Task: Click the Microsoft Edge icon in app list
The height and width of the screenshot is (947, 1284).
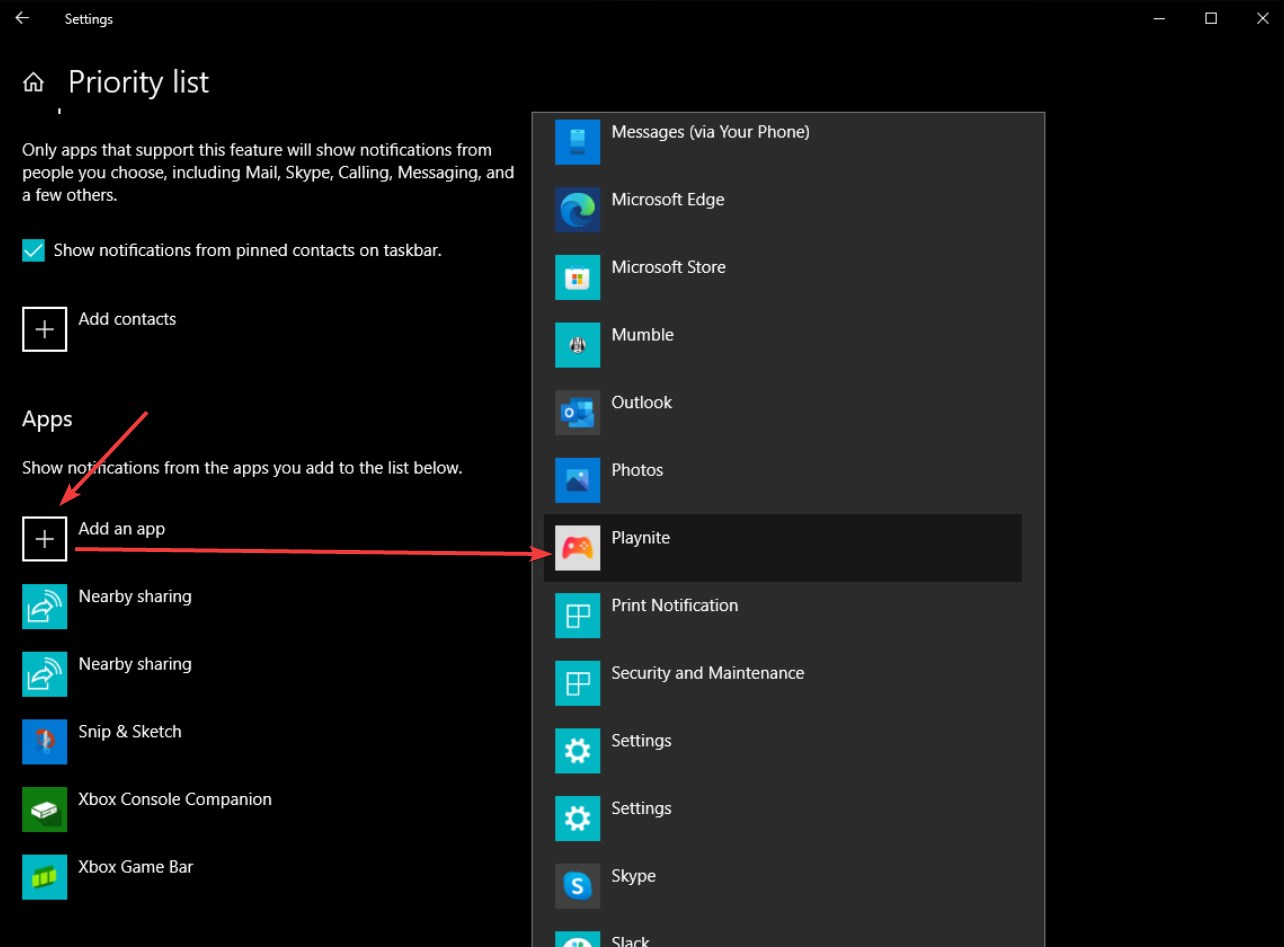Action: [x=578, y=210]
